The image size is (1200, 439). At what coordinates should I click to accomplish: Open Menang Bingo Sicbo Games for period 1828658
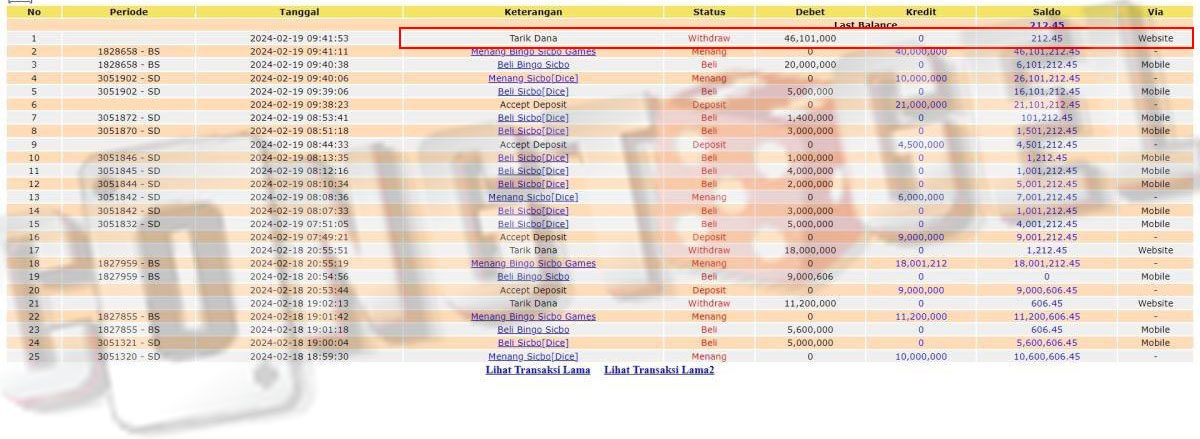coord(533,51)
